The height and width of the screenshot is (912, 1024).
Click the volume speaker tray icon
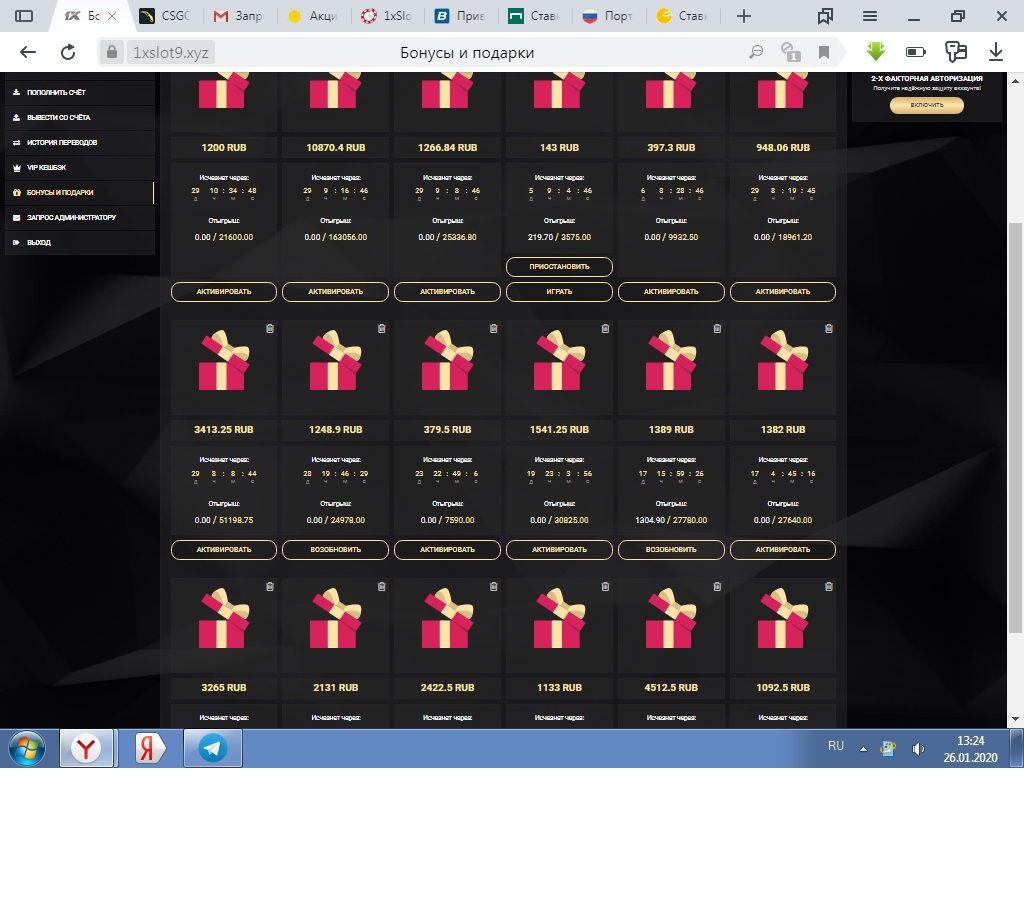click(918, 749)
